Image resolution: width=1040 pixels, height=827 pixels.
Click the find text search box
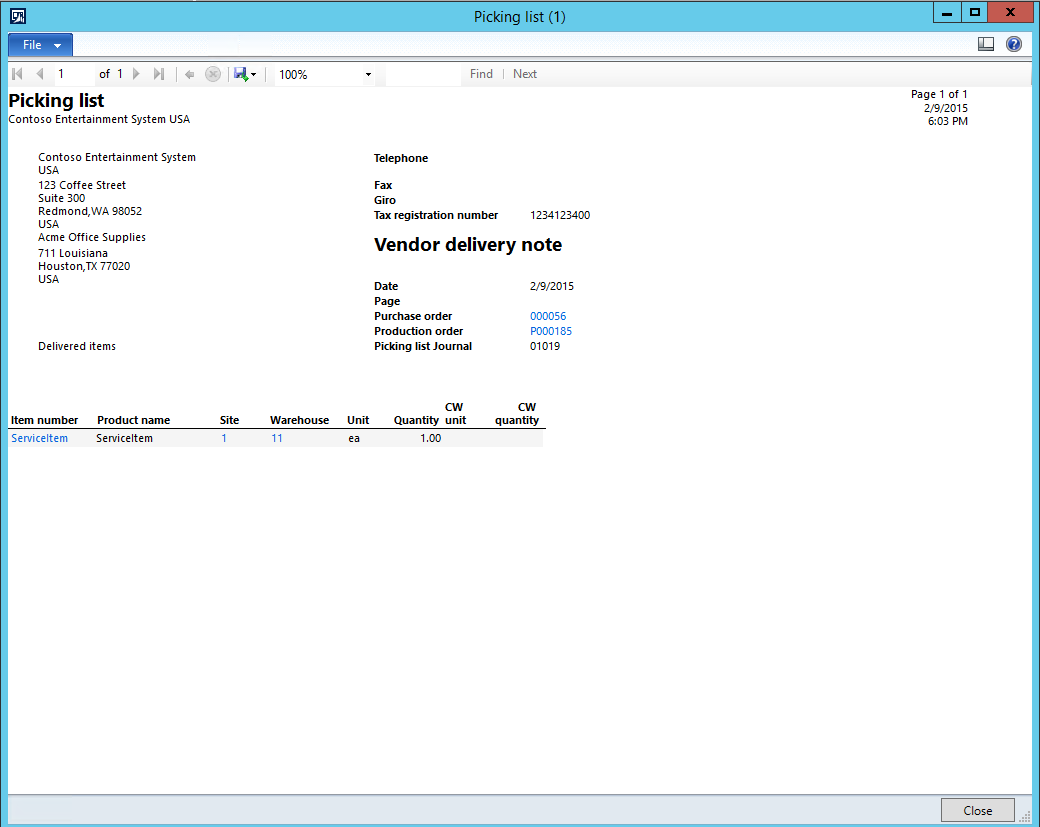(x=422, y=74)
